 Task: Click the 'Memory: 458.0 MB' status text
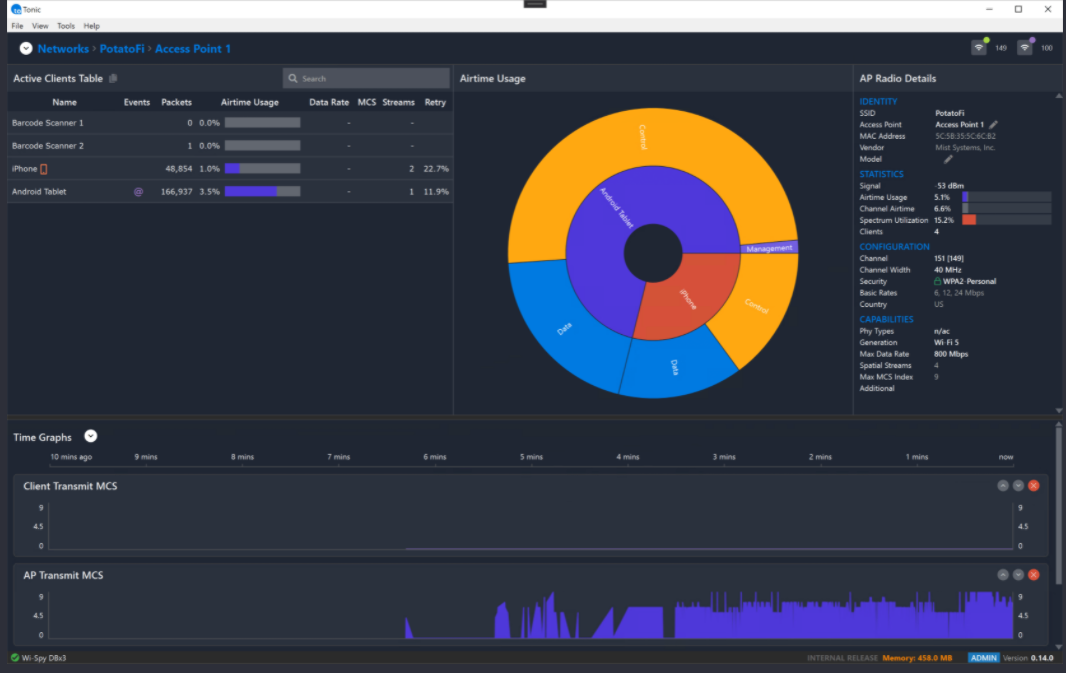(x=917, y=658)
